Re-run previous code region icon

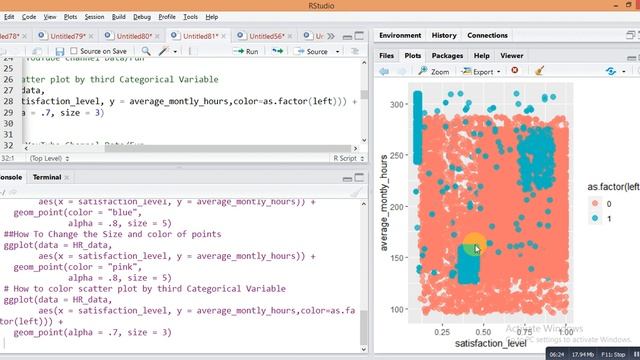coord(278,51)
